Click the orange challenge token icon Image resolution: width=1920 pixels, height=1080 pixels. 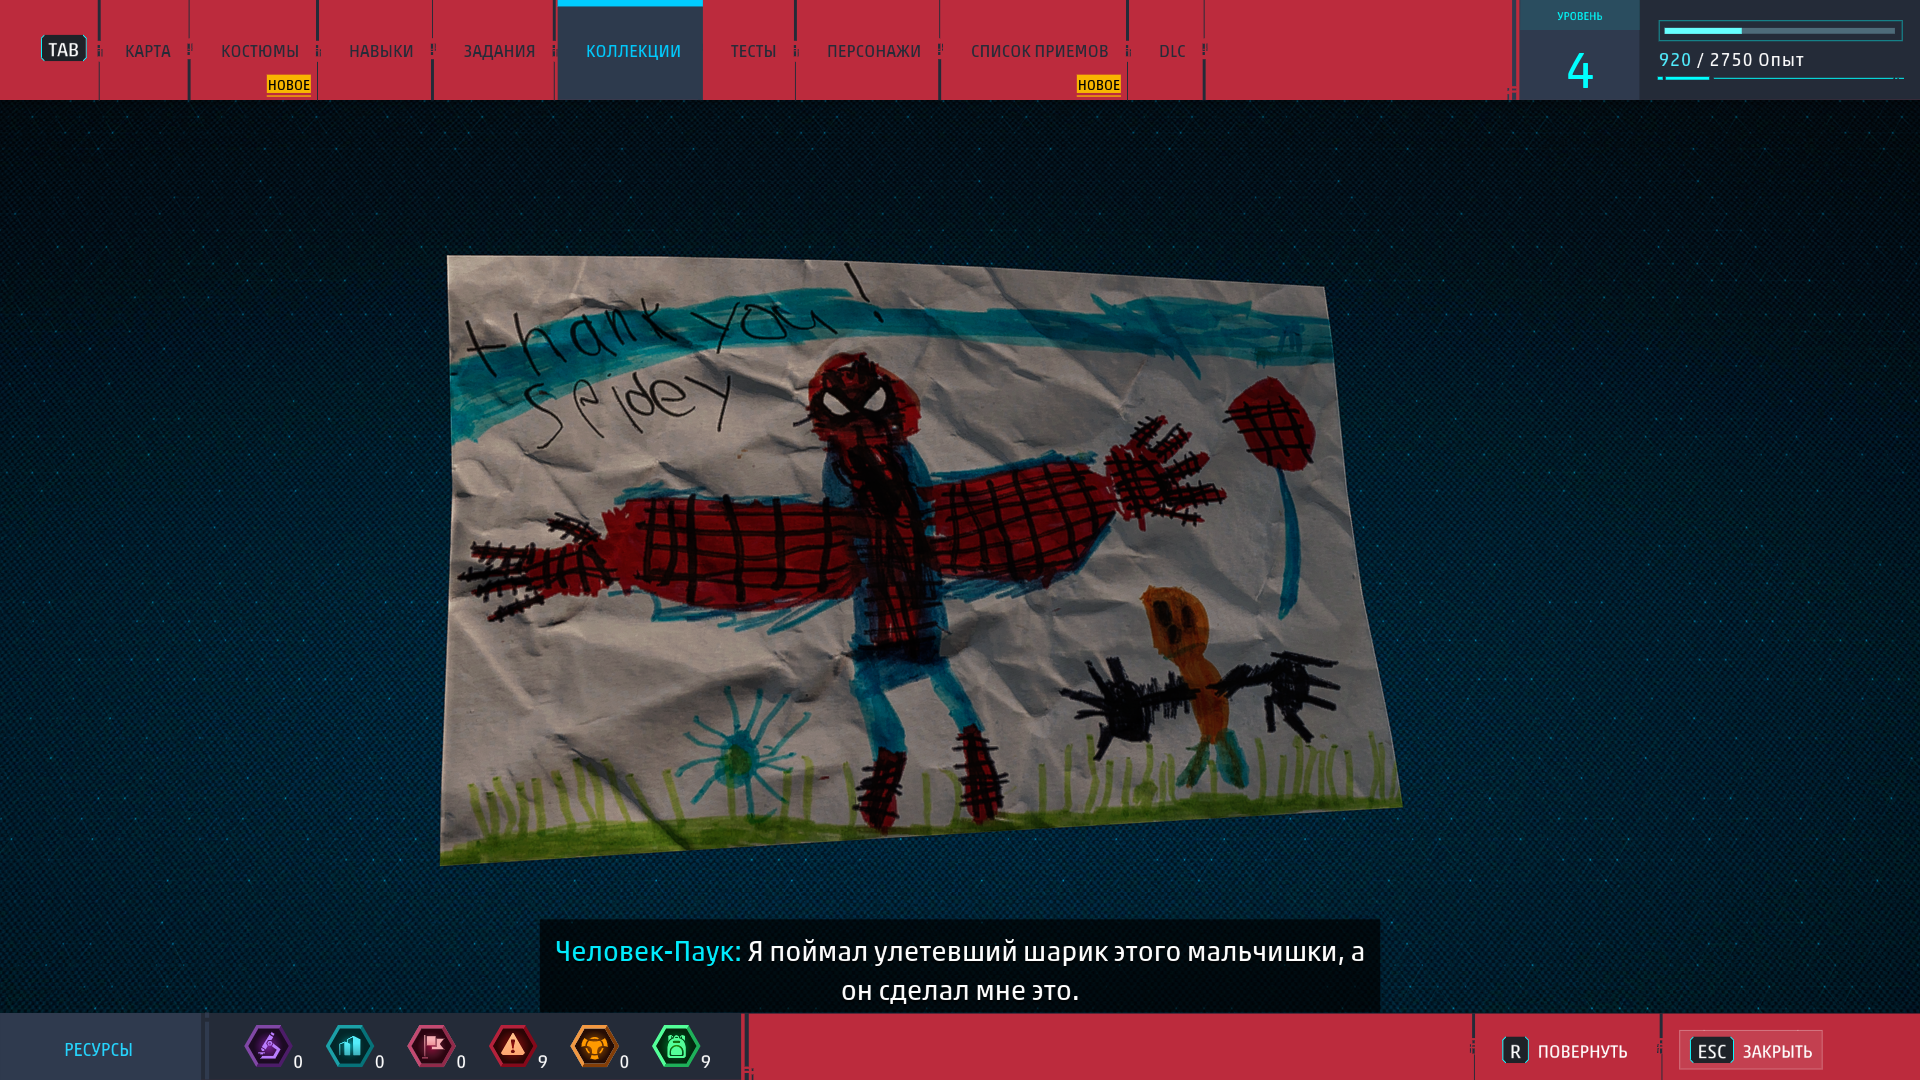(594, 1047)
